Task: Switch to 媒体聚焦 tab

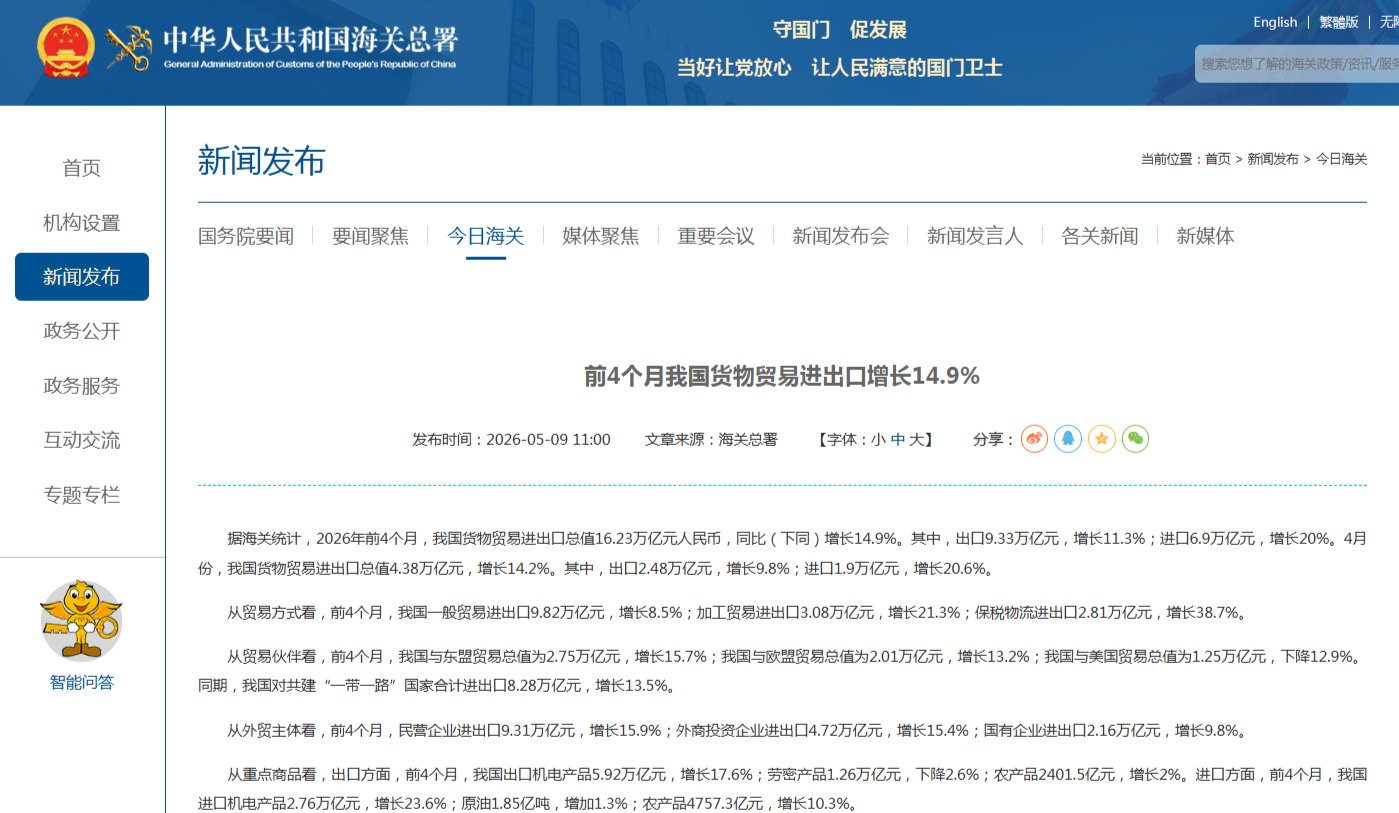Action: point(601,236)
